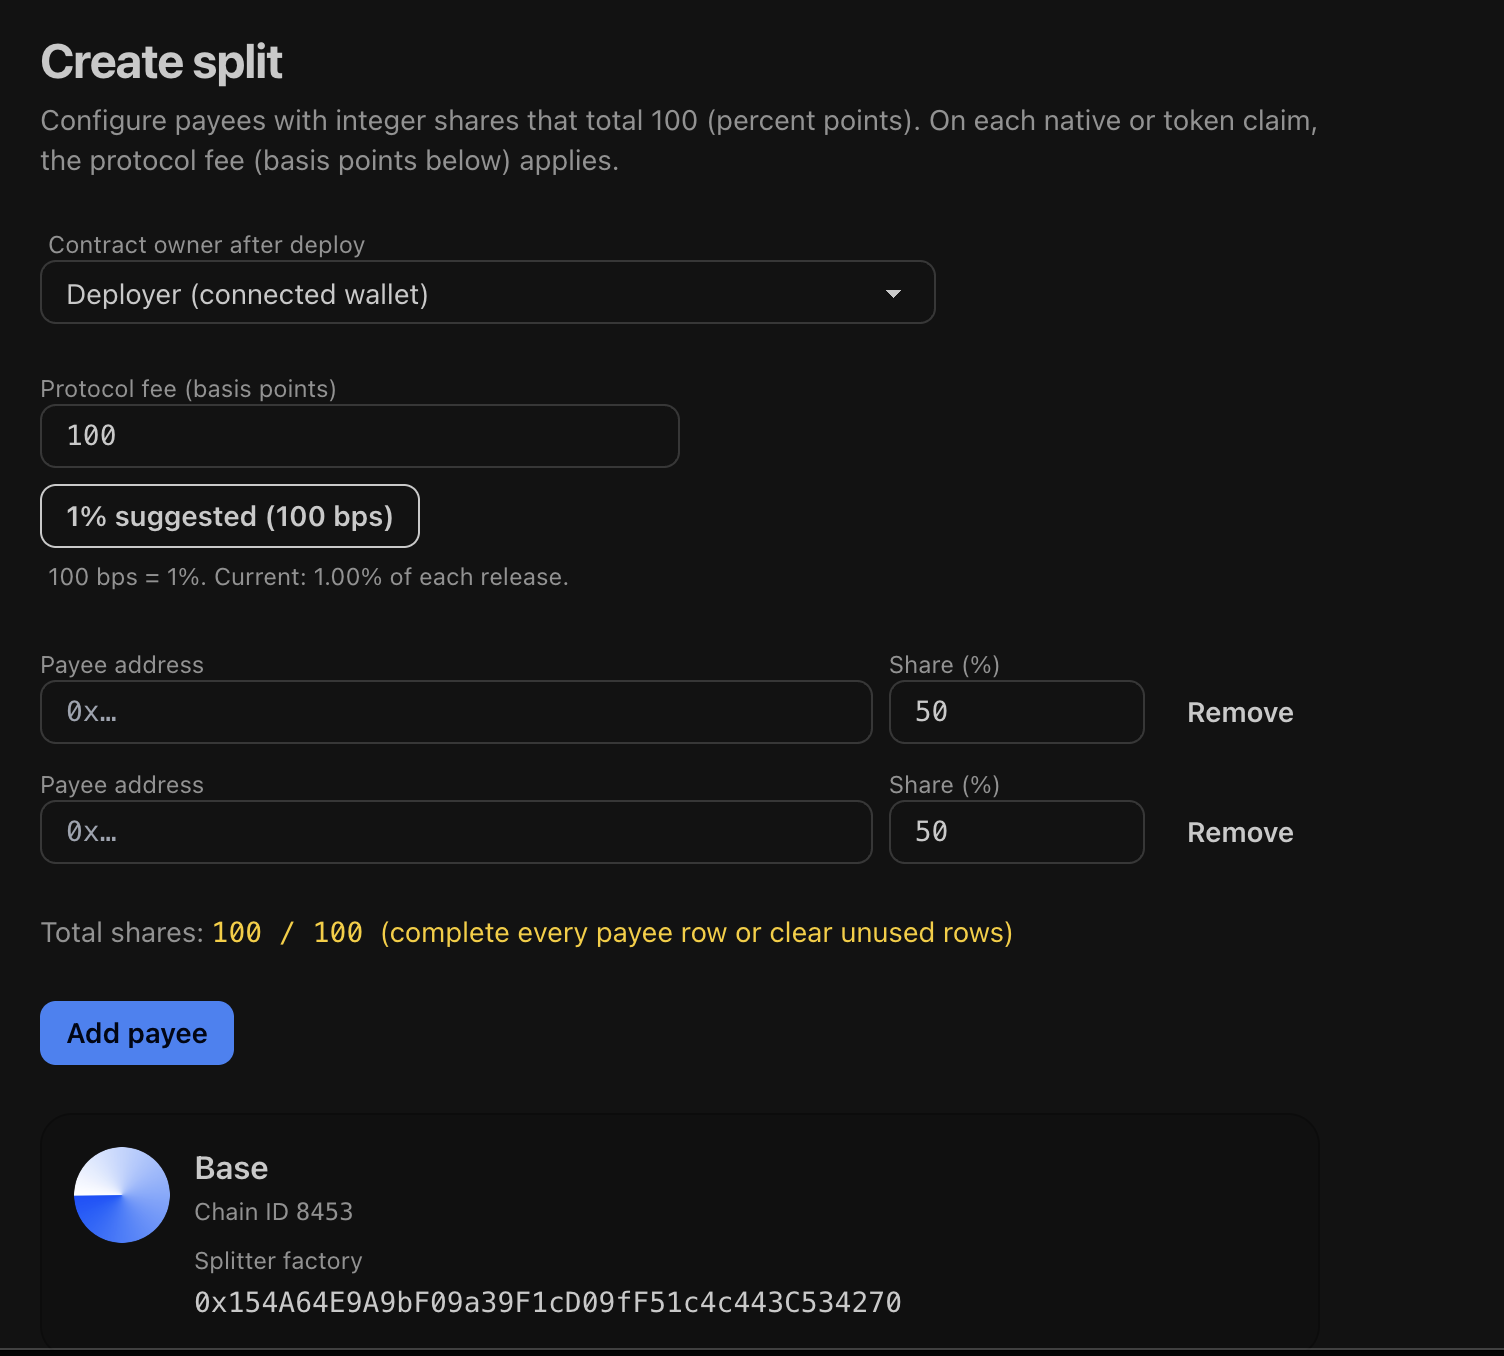Click the Contract owner after deploy label
This screenshot has width=1504, height=1356.
click(207, 245)
